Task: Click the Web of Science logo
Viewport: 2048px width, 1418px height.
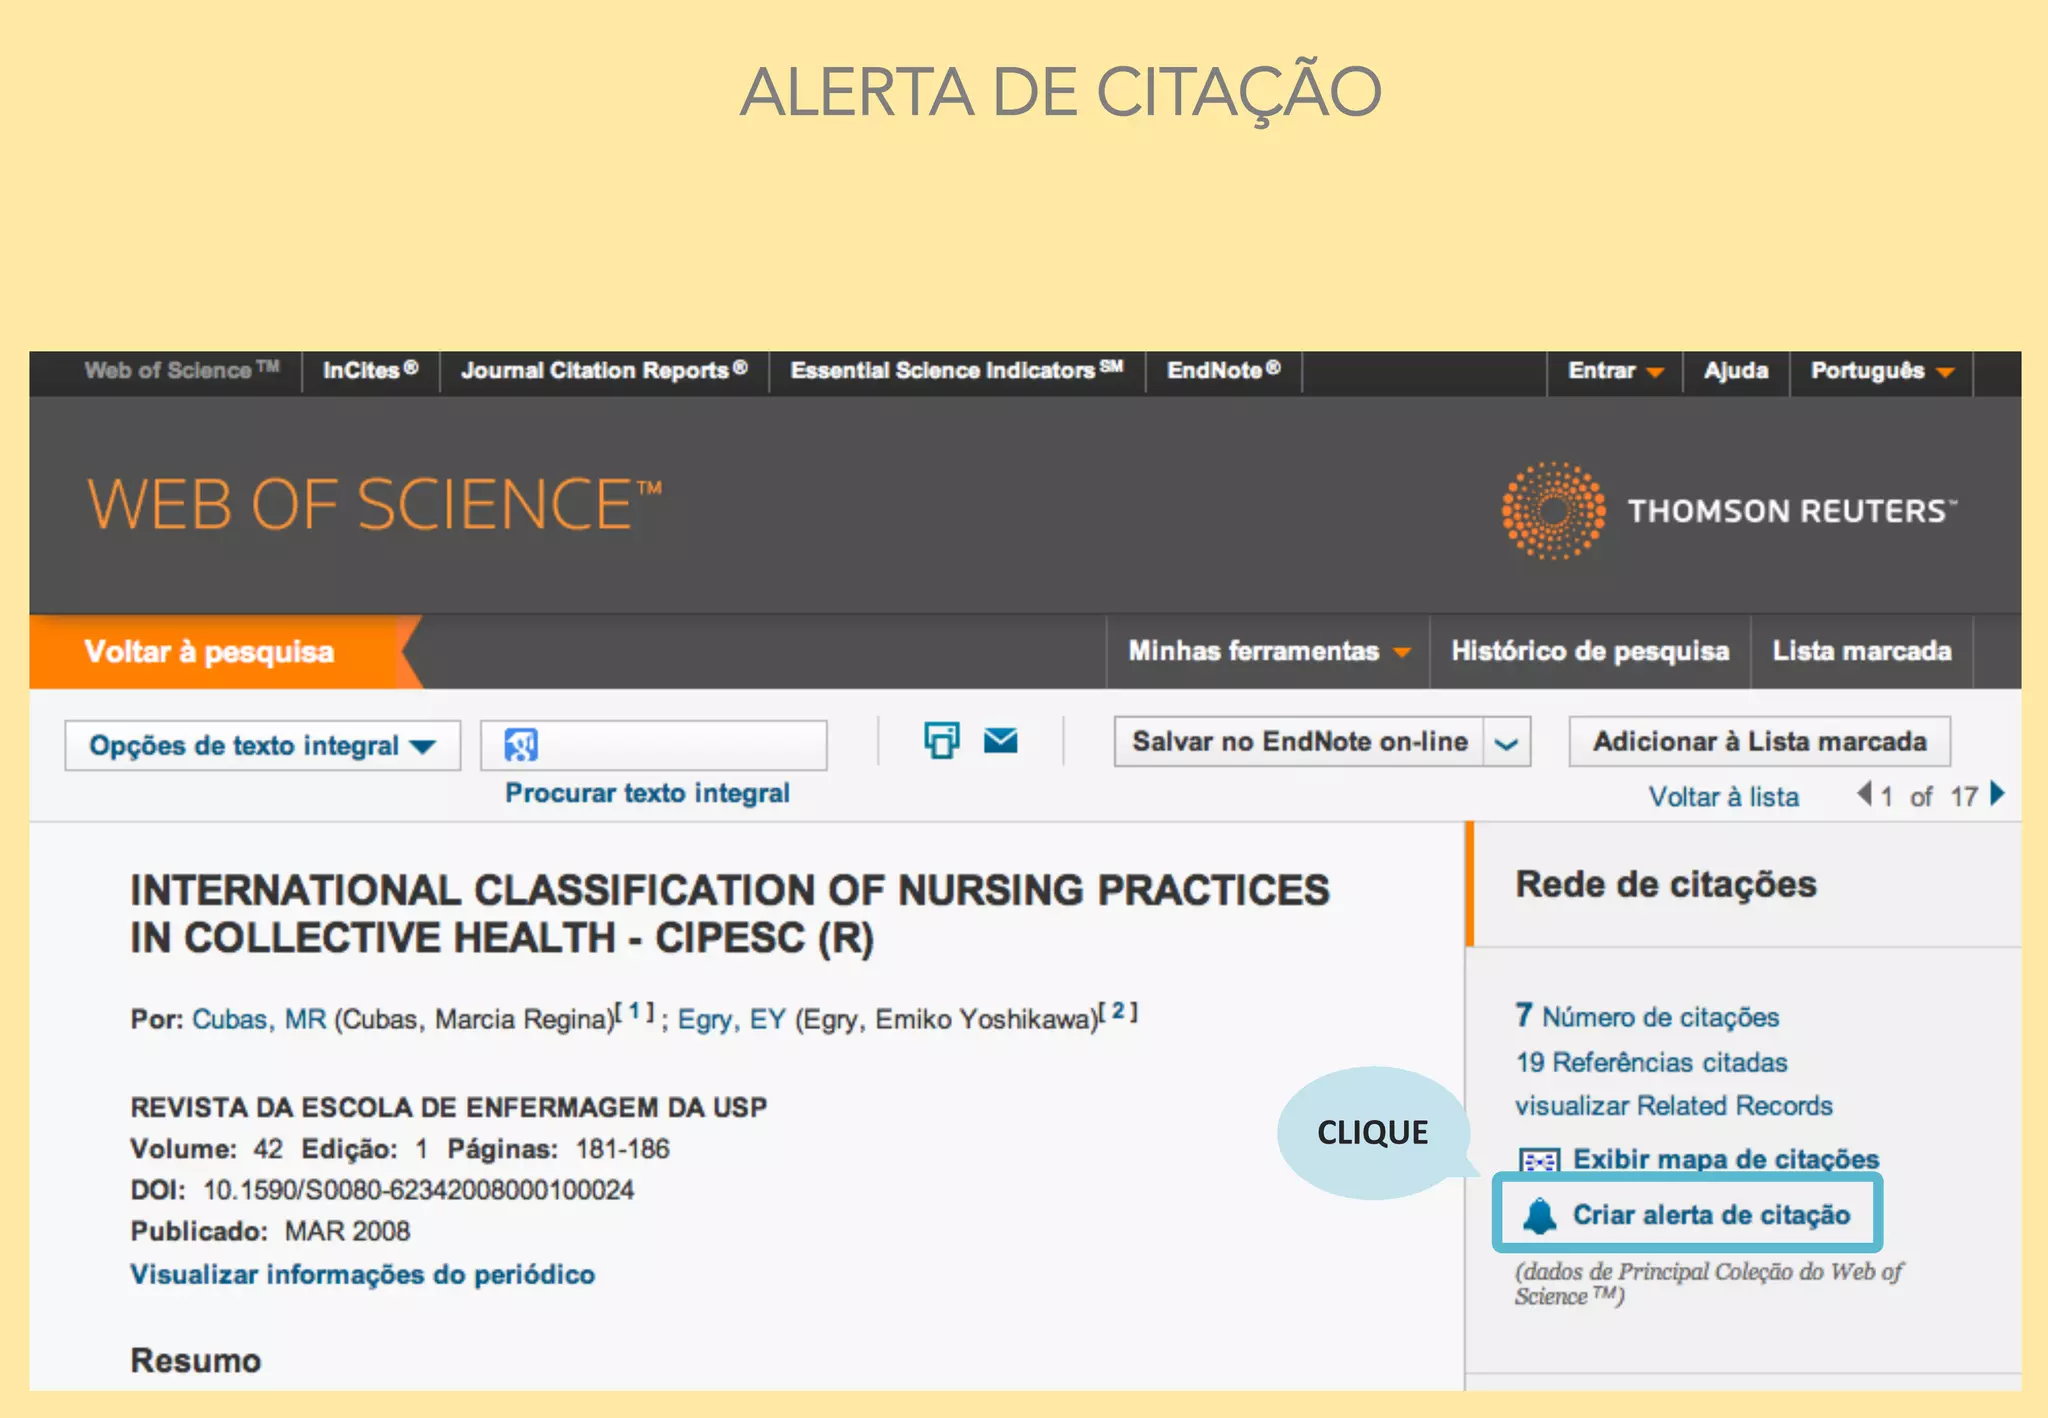Action: pos(375,504)
